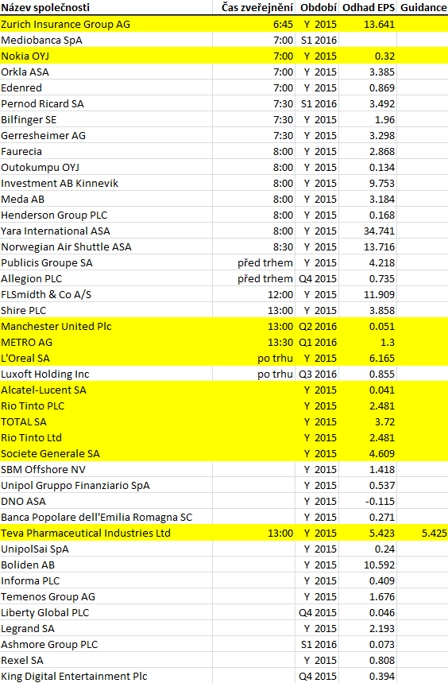Screen dimensions: 448x683
Task: Select Banca Popolare dell'Emilia Romagna SC cell
Action: (106, 517)
